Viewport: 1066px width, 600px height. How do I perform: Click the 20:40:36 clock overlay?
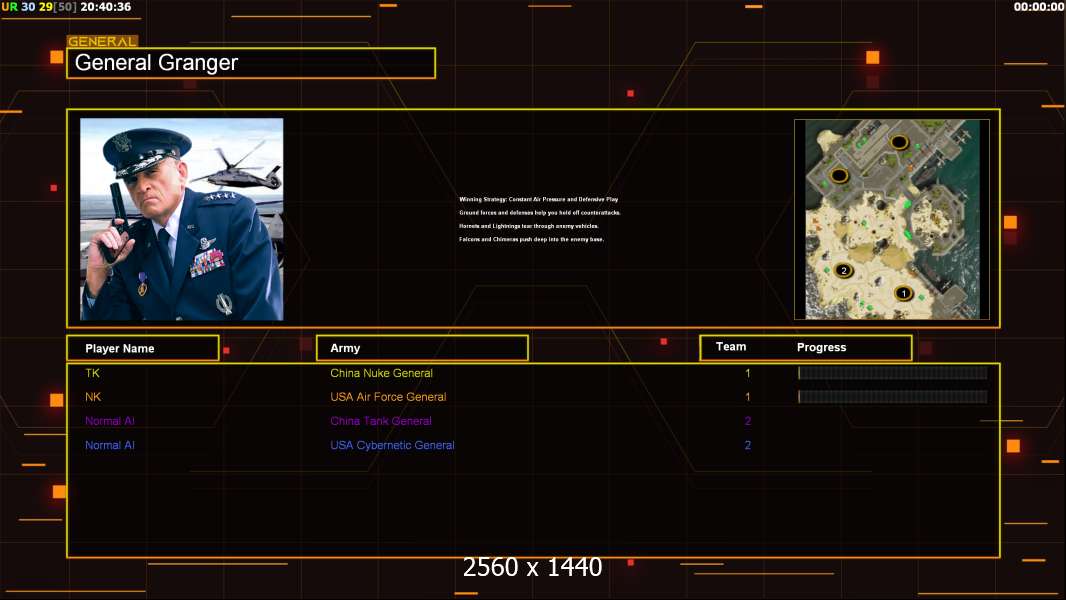pos(105,7)
